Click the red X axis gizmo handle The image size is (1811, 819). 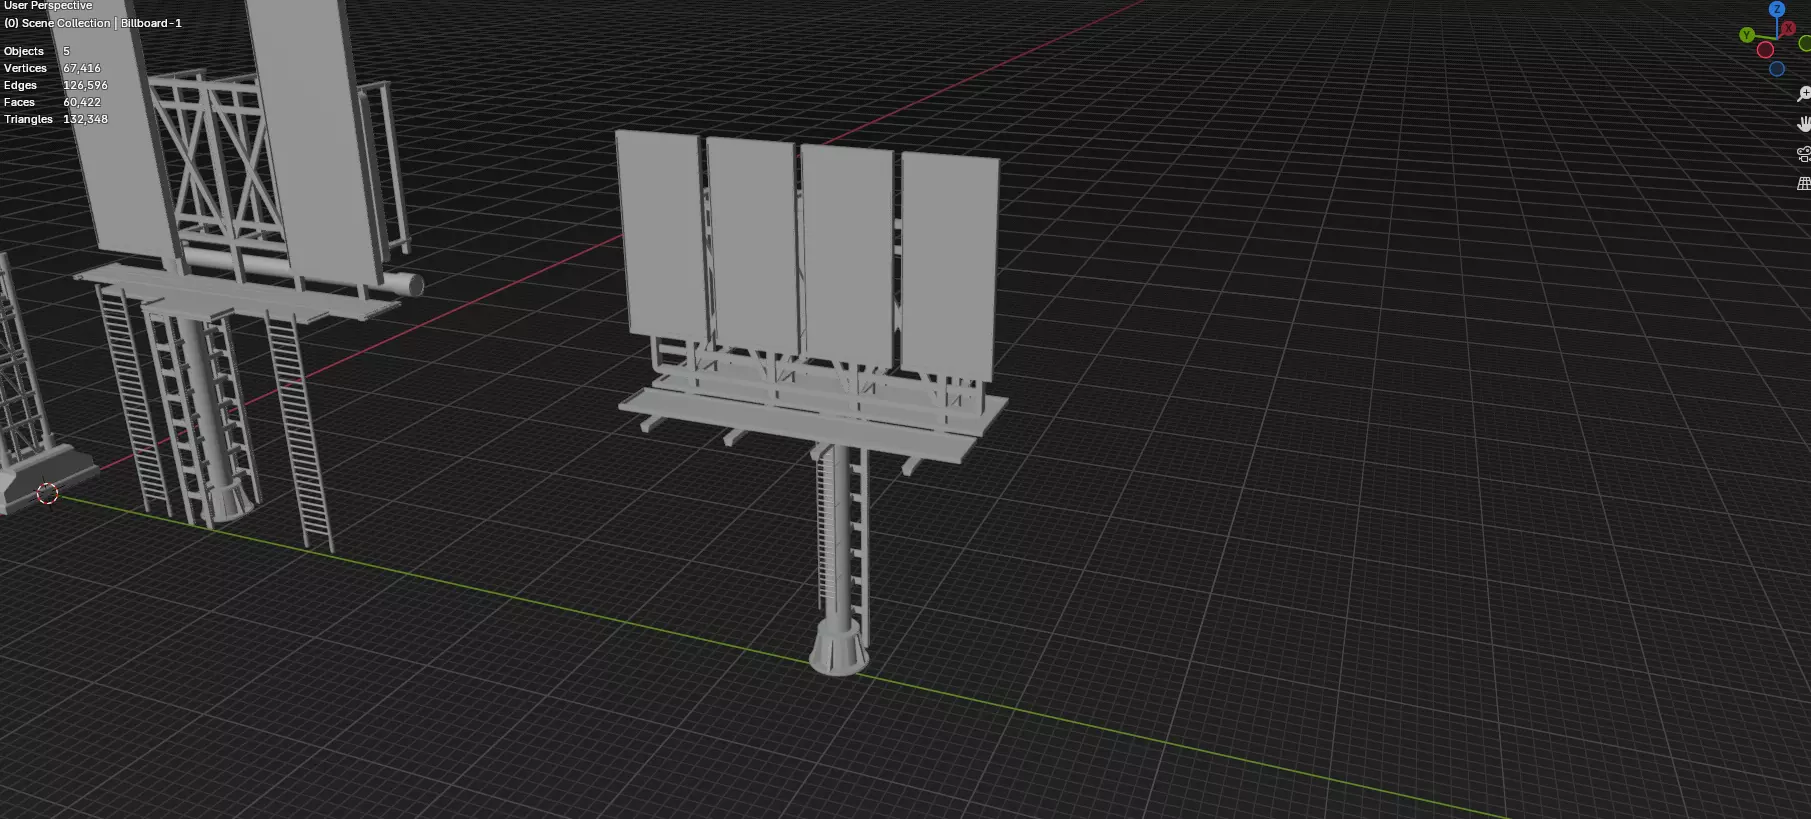coord(1788,28)
